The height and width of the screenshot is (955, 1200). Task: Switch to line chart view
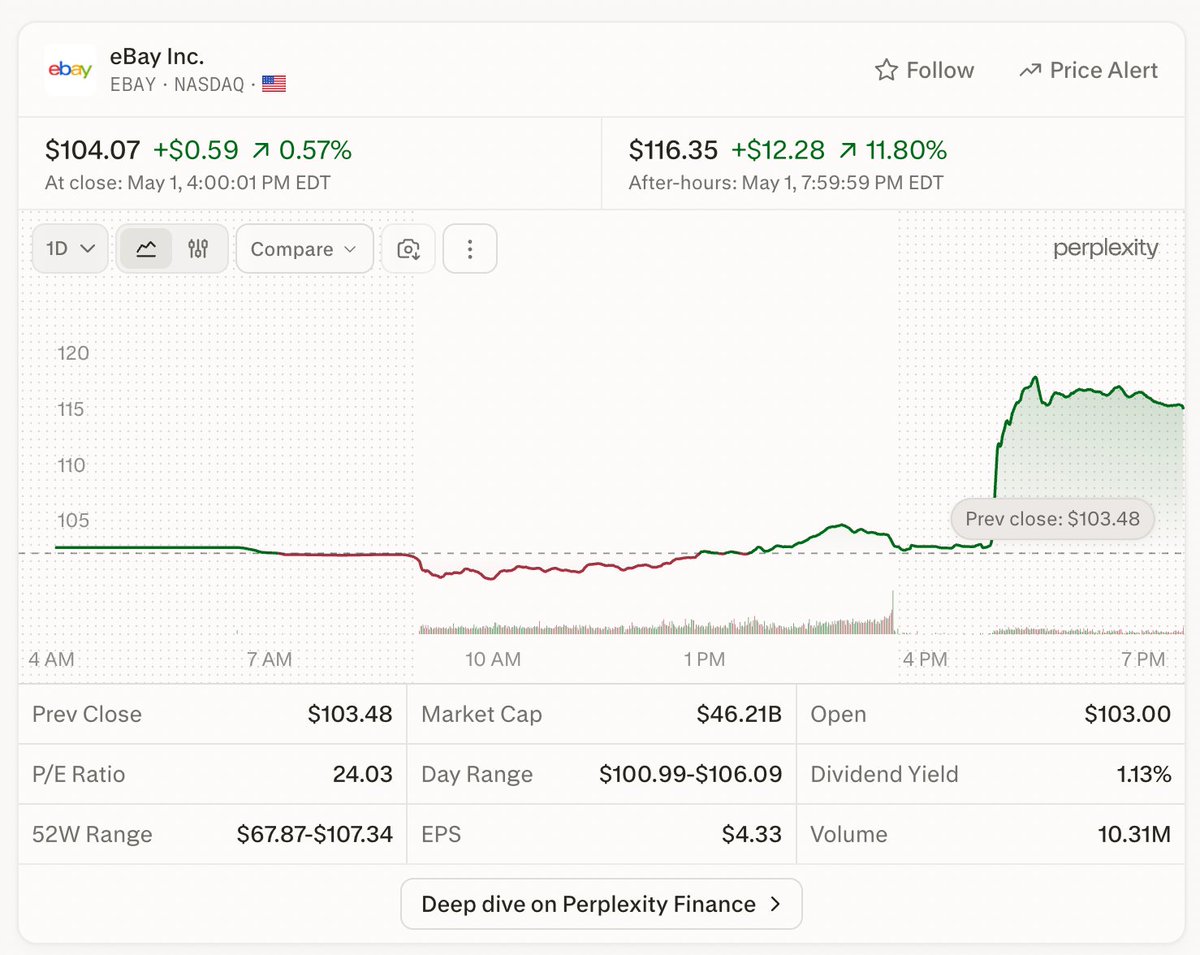[146, 249]
